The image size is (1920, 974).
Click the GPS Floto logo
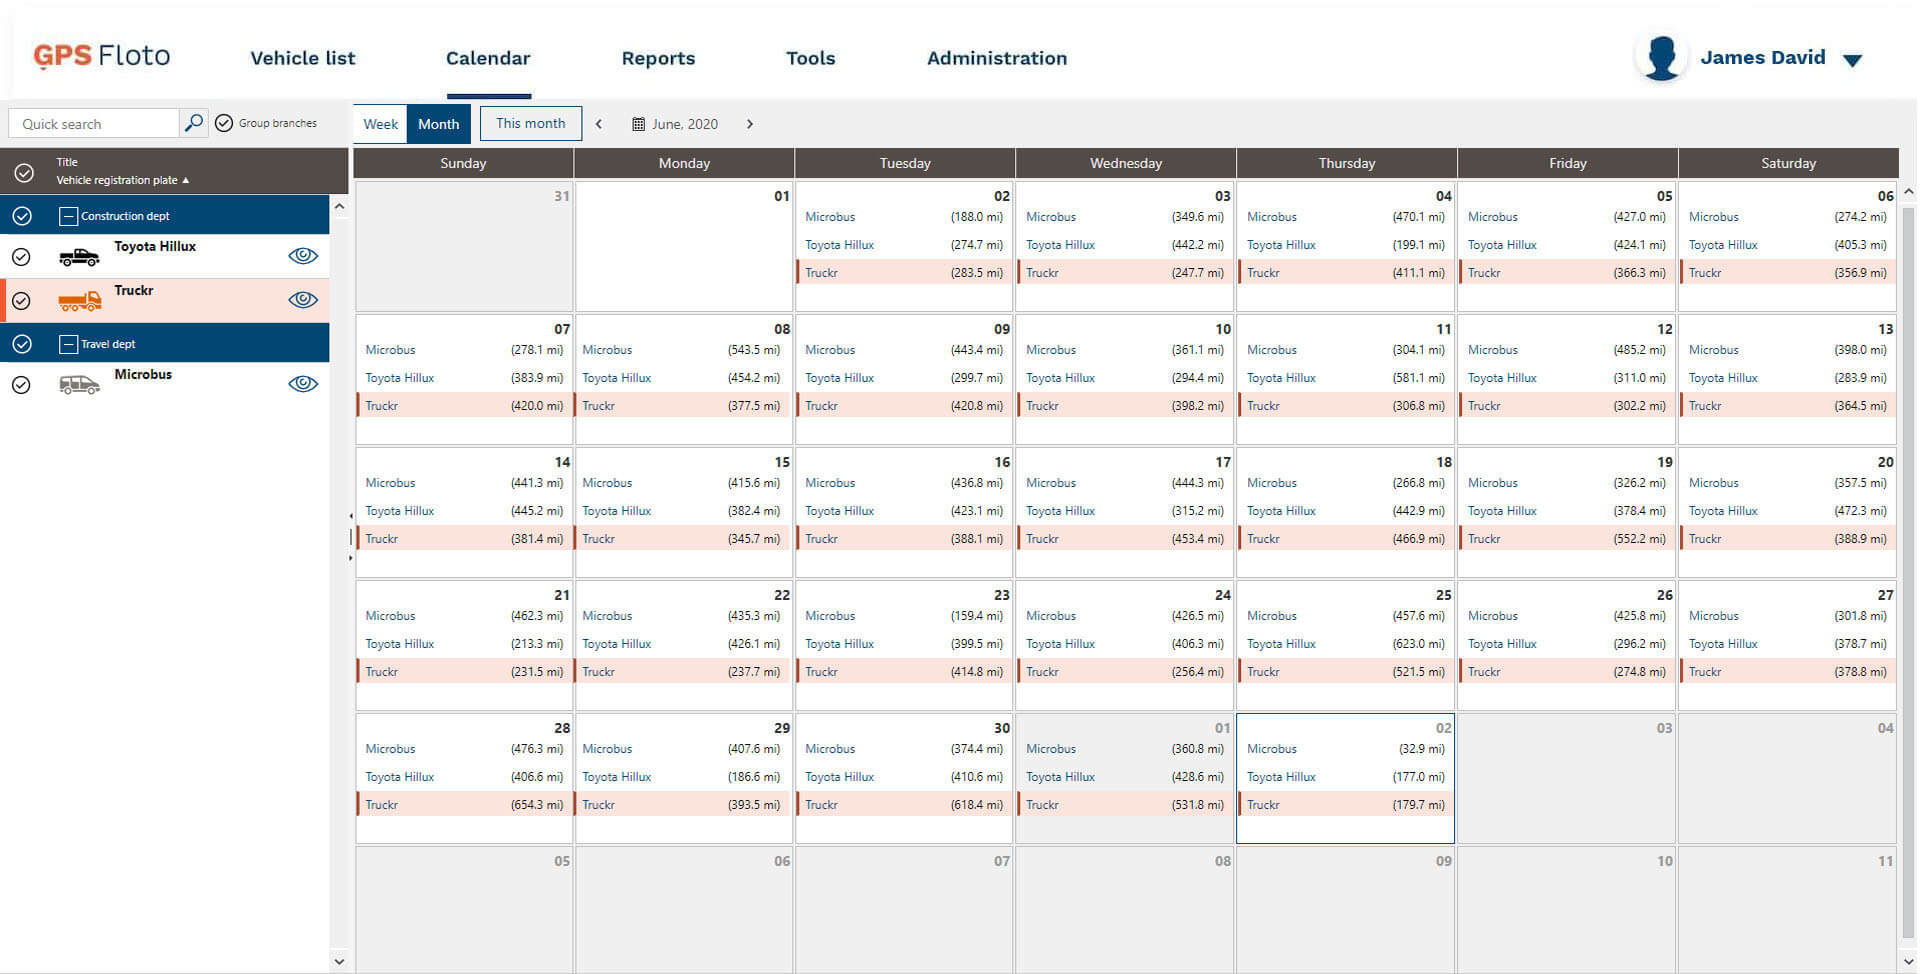(102, 56)
